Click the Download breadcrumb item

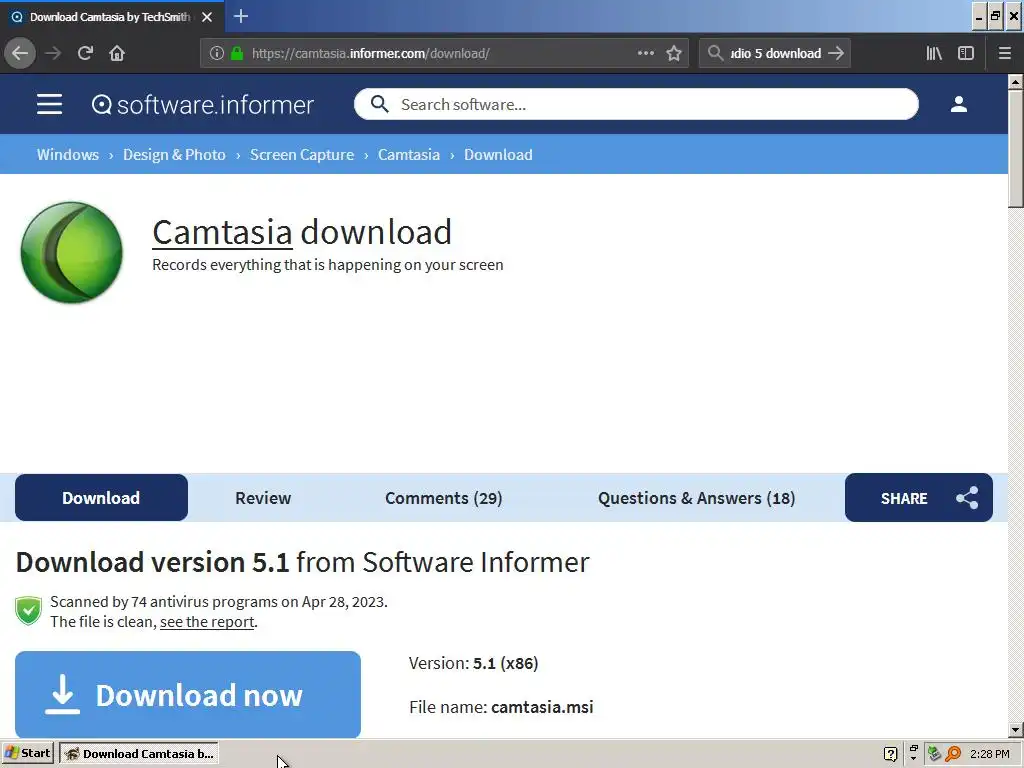click(498, 155)
